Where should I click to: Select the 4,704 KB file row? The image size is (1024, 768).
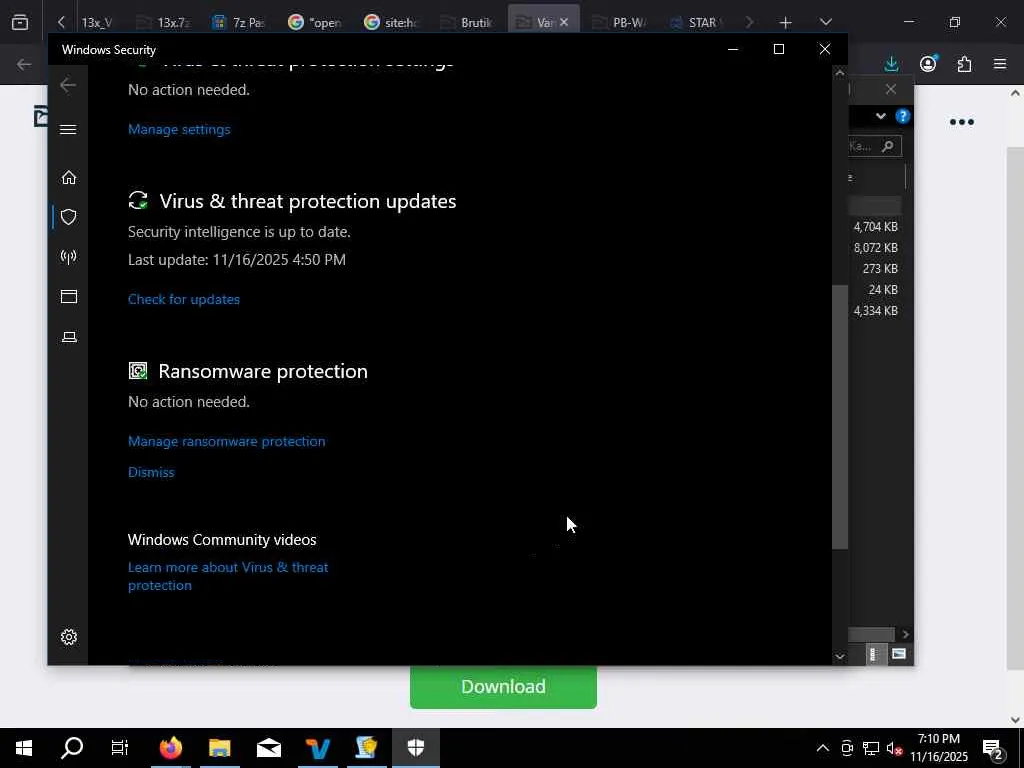pyautogui.click(x=876, y=227)
